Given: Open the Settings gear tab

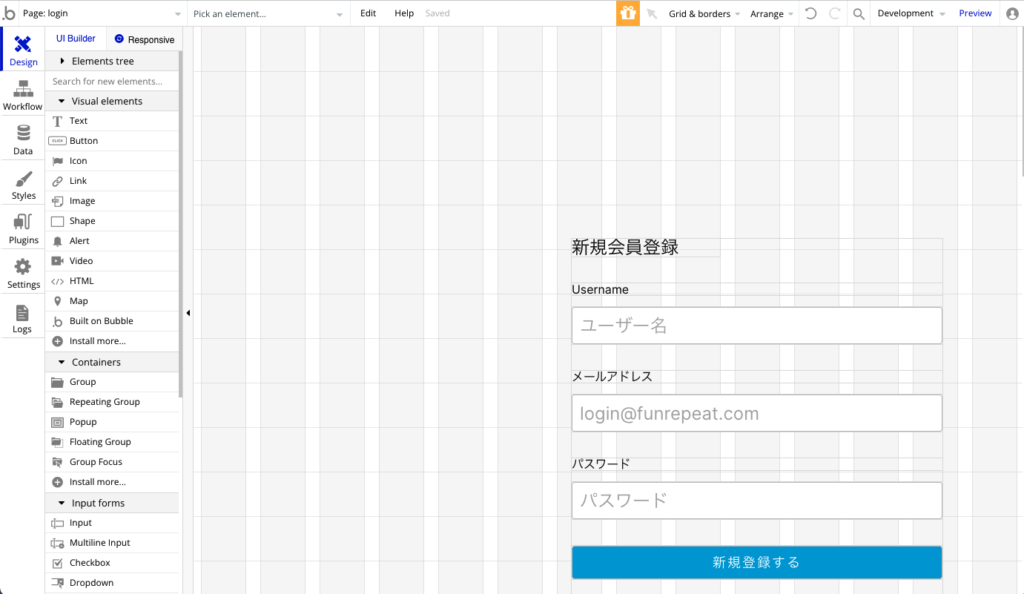Looking at the screenshot, I should pyautogui.click(x=23, y=273).
